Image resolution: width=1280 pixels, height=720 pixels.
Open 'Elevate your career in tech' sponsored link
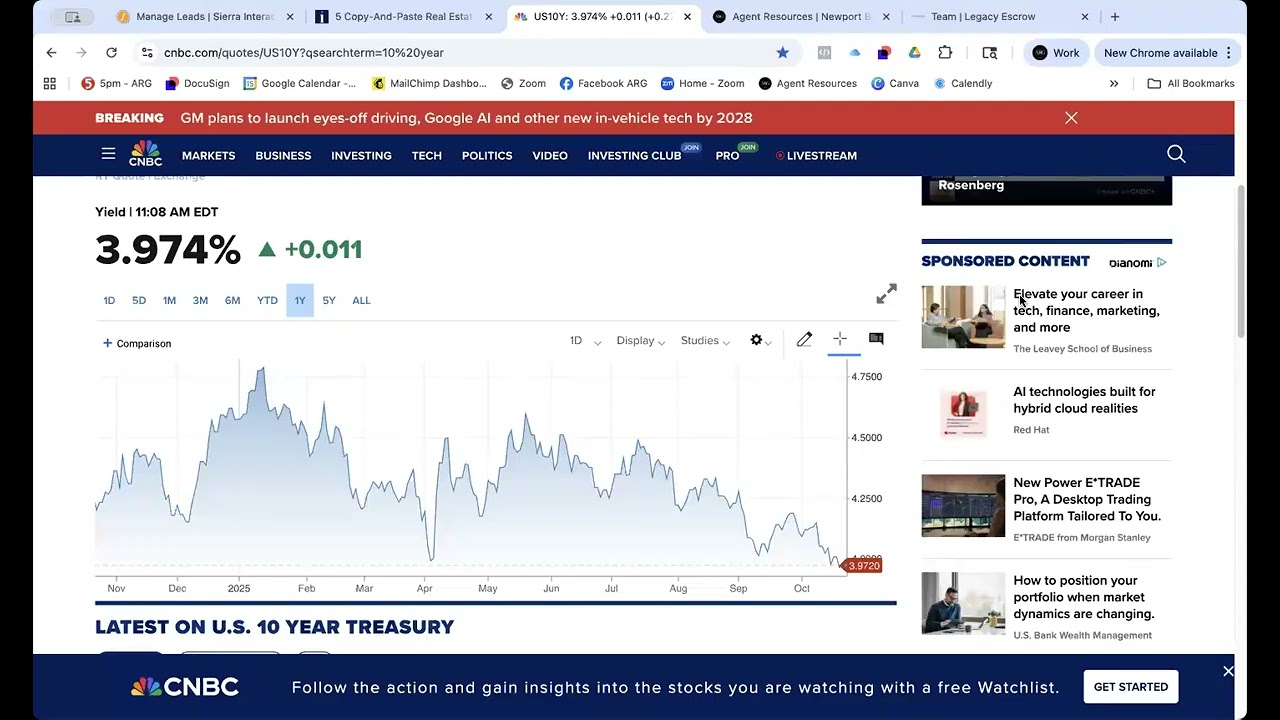(x=1086, y=310)
